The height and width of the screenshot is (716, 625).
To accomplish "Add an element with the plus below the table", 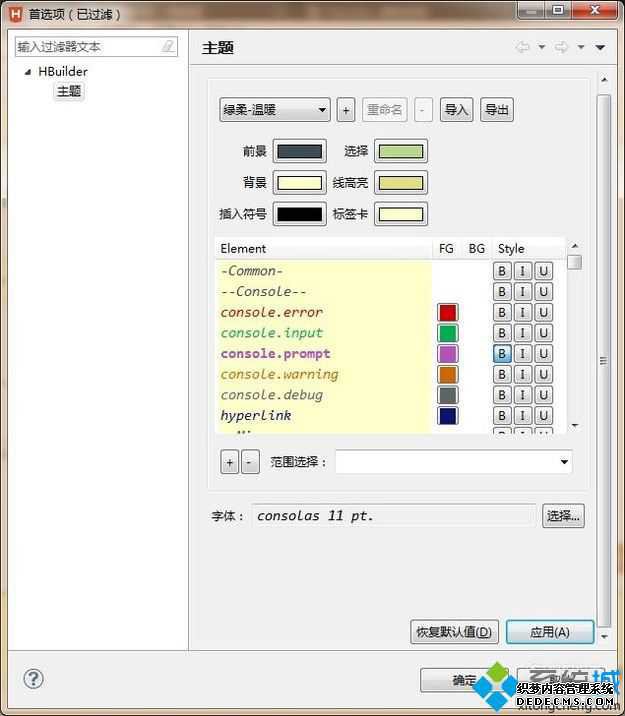I will tap(230, 462).
